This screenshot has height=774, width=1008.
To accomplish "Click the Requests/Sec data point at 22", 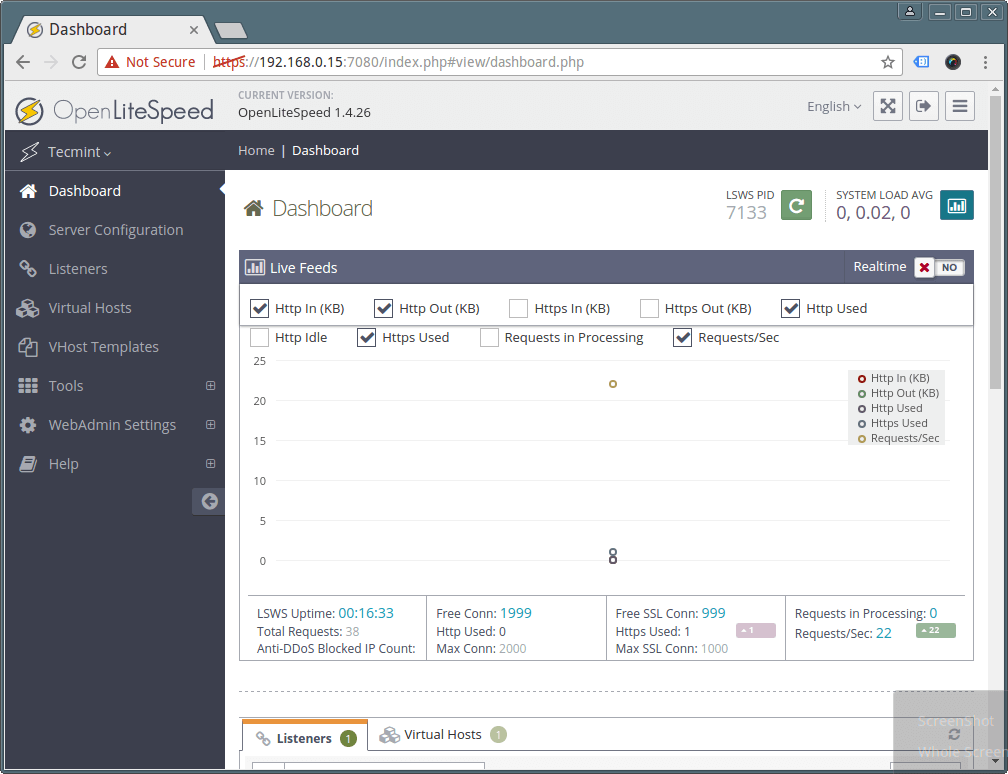I will tap(613, 384).
